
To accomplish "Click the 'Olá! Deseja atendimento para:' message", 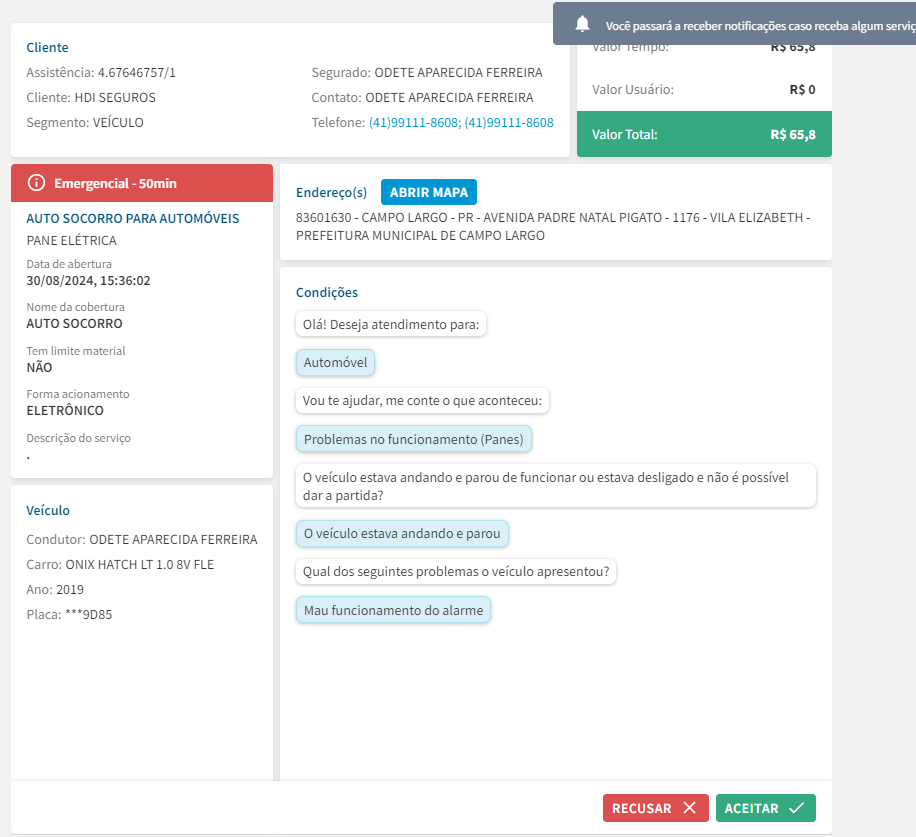I will [391, 325].
